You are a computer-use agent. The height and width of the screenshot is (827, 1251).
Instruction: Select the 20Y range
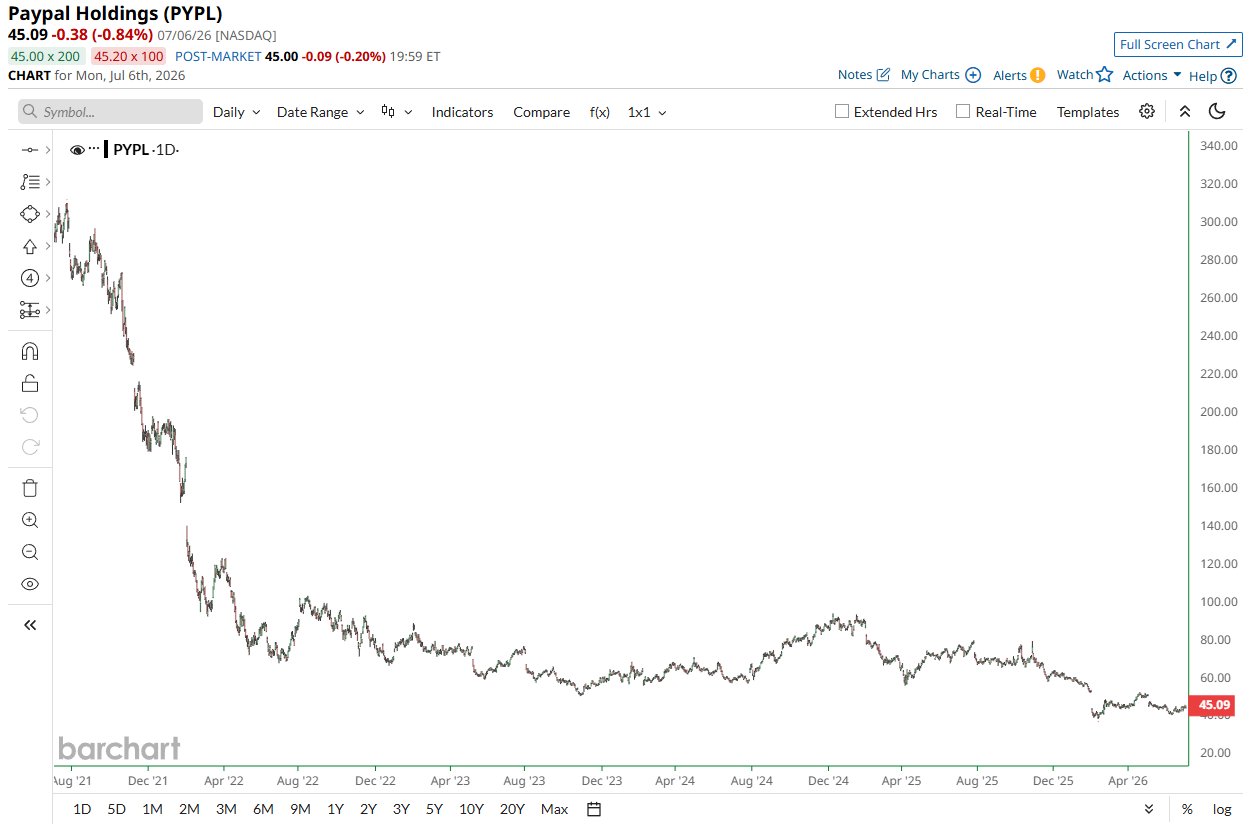pos(512,809)
